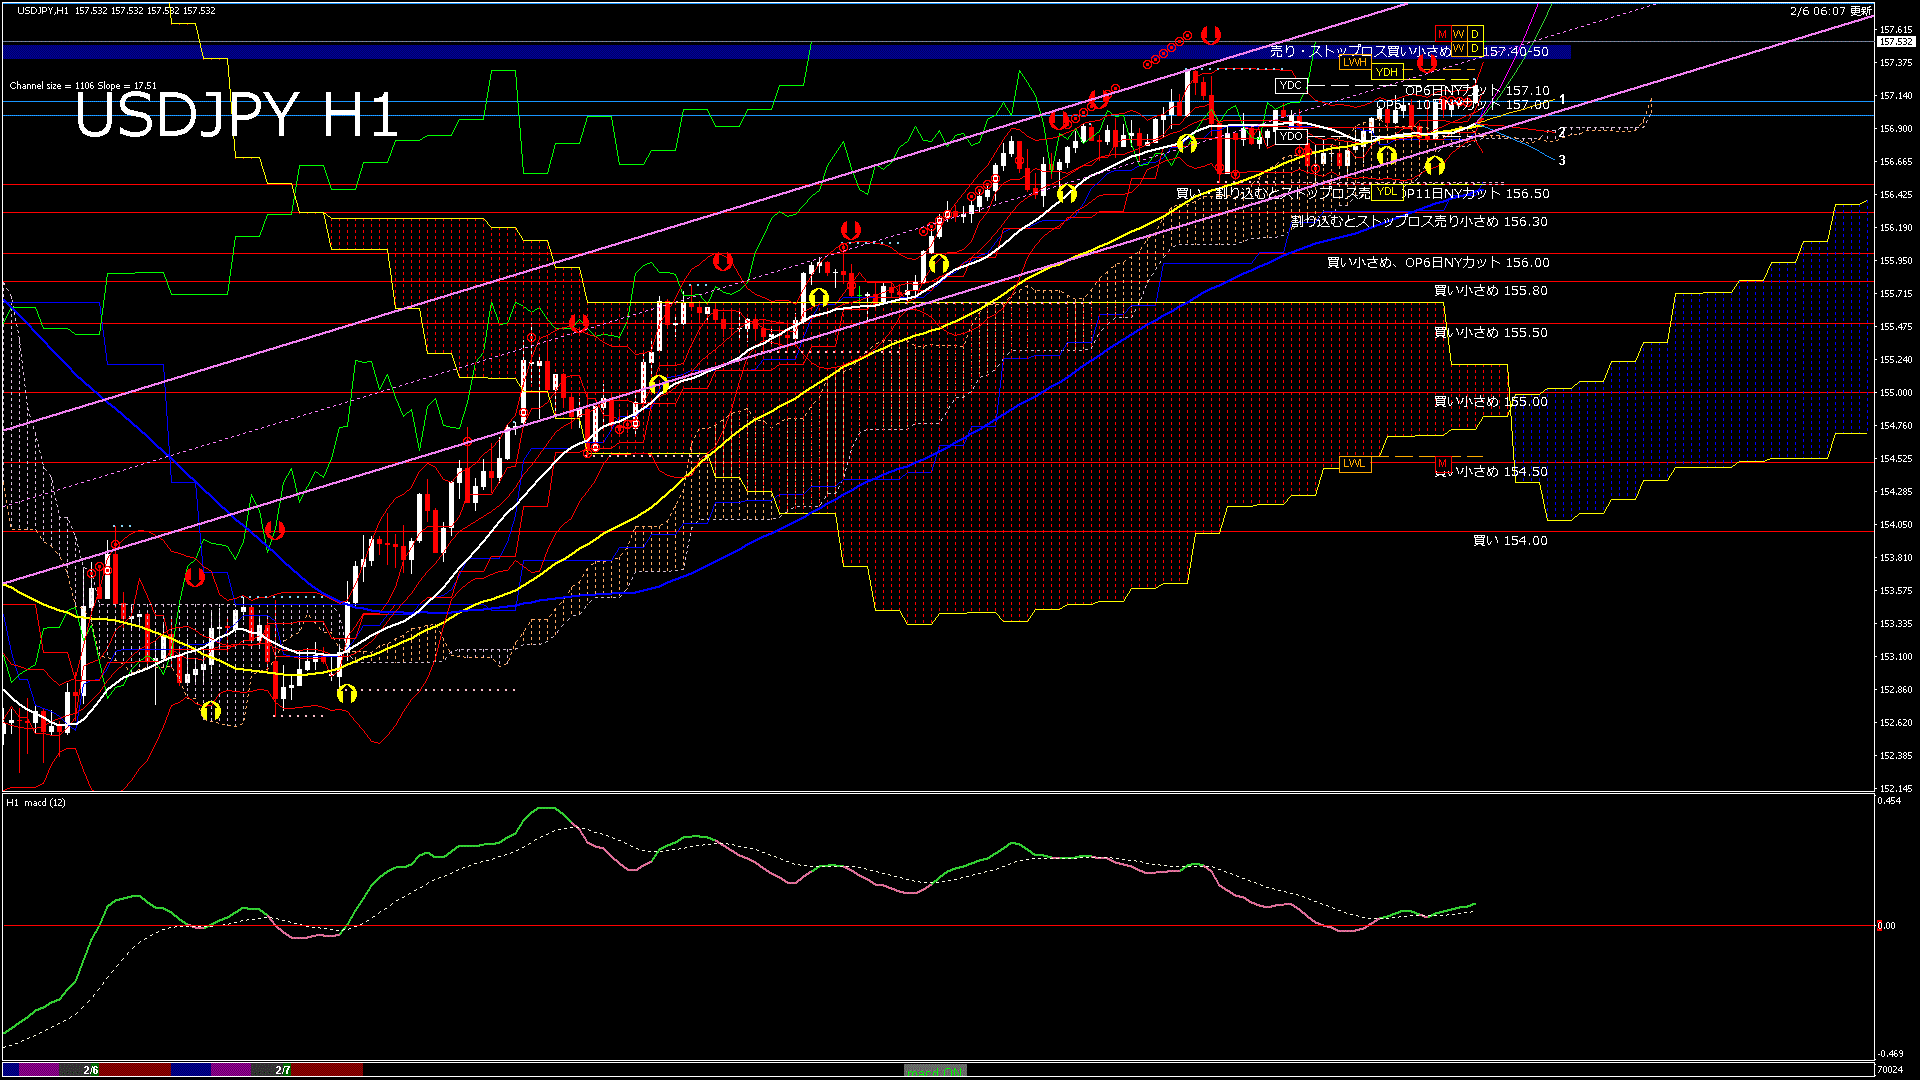Click the 買い小さめ 155.00 level text
The height and width of the screenshot is (1080, 1920).
pyautogui.click(x=1490, y=402)
